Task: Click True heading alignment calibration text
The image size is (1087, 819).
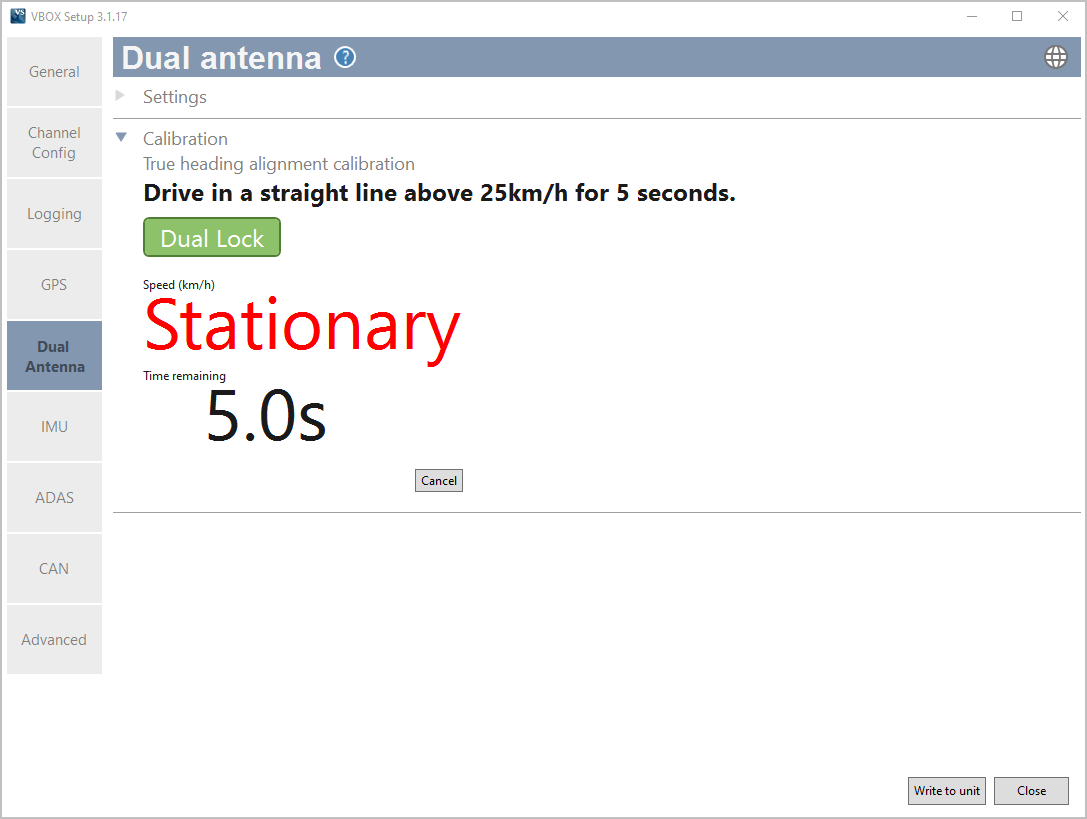Action: click(x=279, y=164)
